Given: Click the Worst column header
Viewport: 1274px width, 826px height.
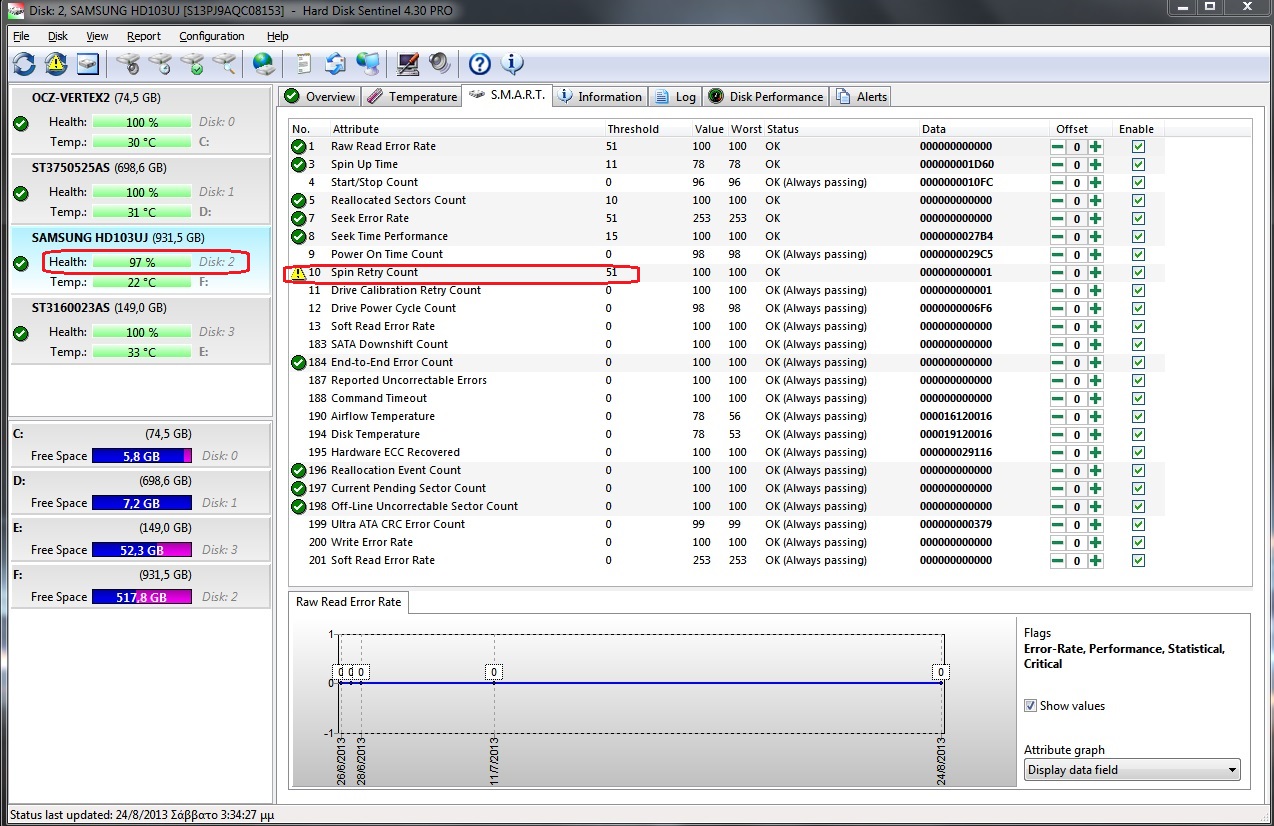Looking at the screenshot, I should pos(745,129).
